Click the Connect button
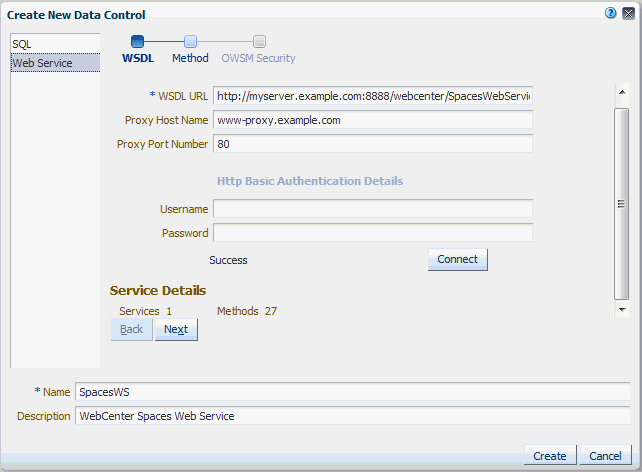The height and width of the screenshot is (472, 642). tap(458, 260)
